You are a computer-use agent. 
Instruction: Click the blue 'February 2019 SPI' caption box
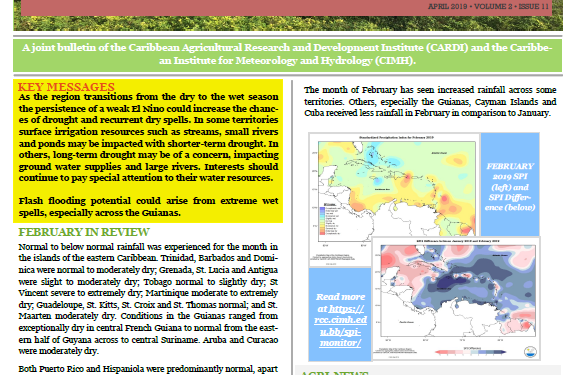click(x=510, y=184)
